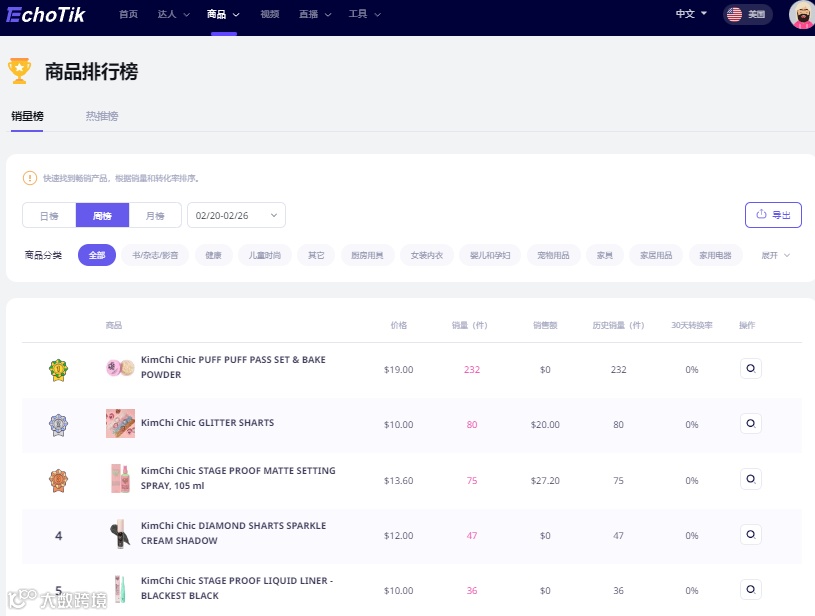Image resolution: width=815 pixels, height=616 pixels.
Task: Click the 历史销量（件） column header
Action: (619, 325)
